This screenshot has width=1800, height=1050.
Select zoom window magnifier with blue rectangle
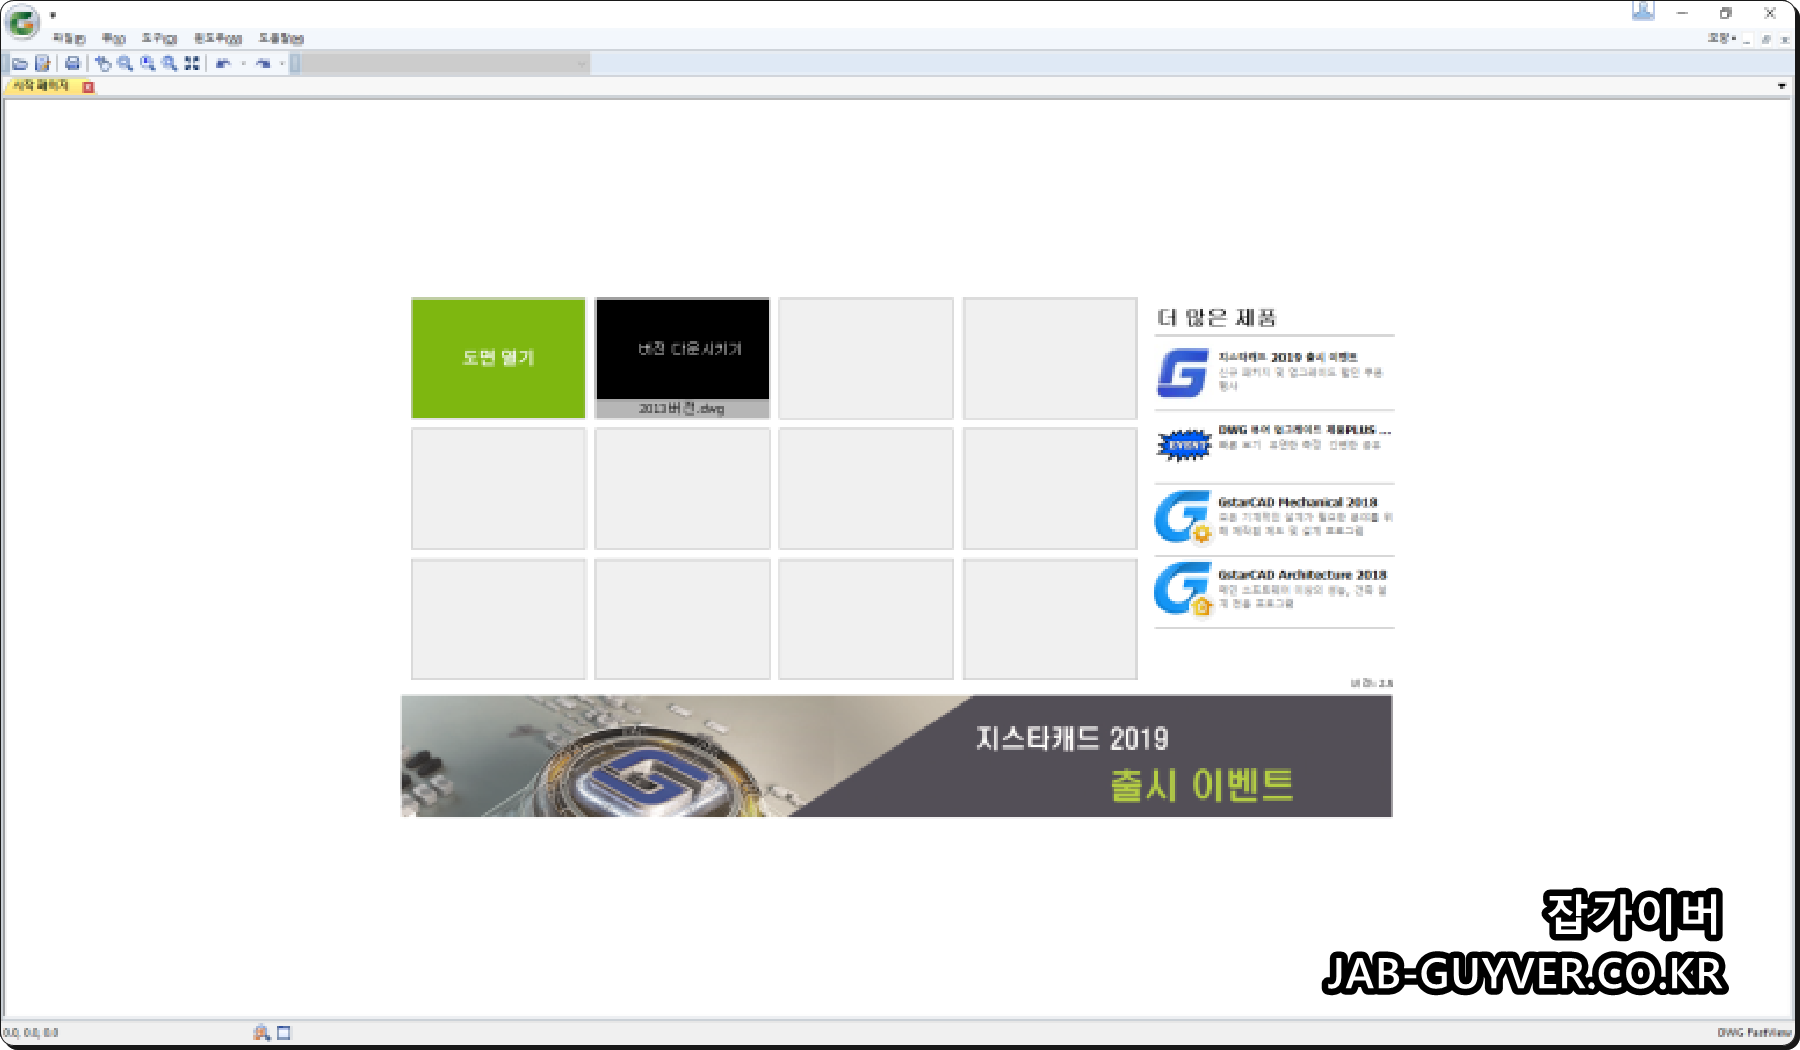148,63
